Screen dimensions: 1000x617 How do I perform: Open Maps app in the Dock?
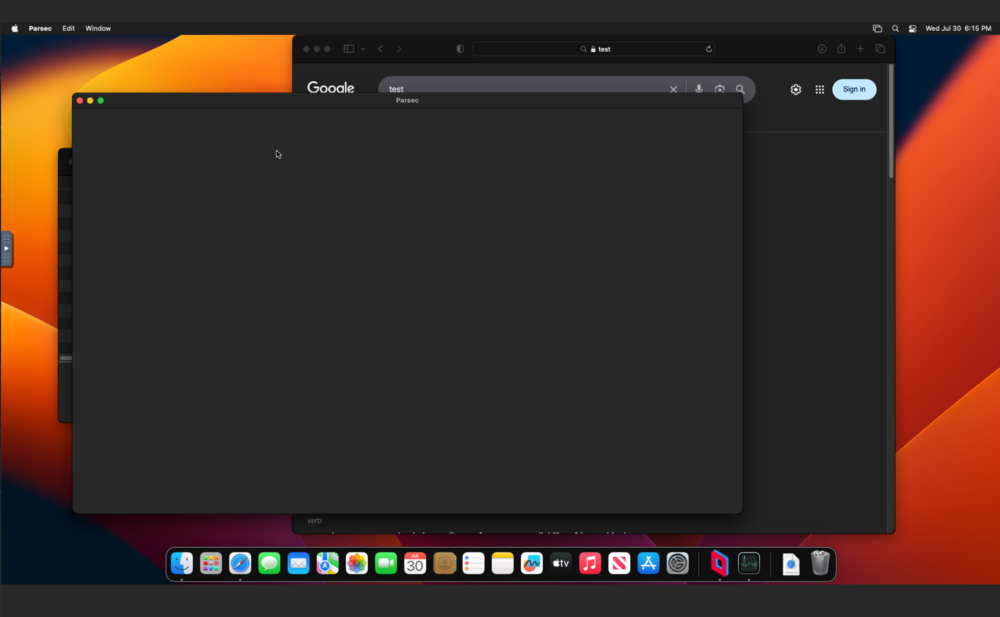(328, 563)
